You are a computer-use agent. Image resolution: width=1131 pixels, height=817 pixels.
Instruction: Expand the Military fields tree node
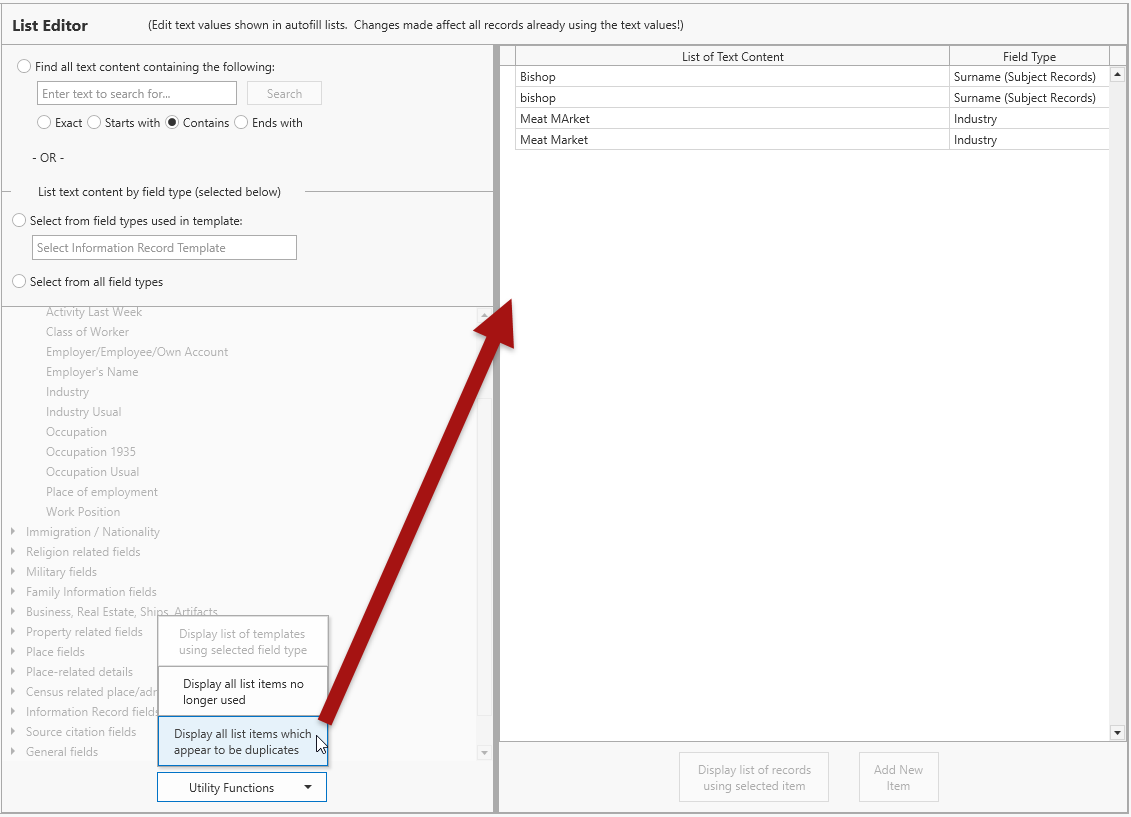[13, 572]
